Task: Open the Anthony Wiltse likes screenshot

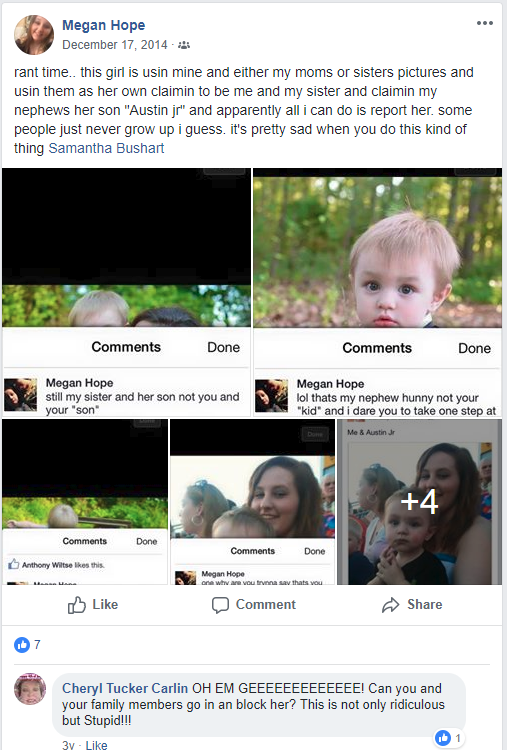Action: tap(85, 502)
